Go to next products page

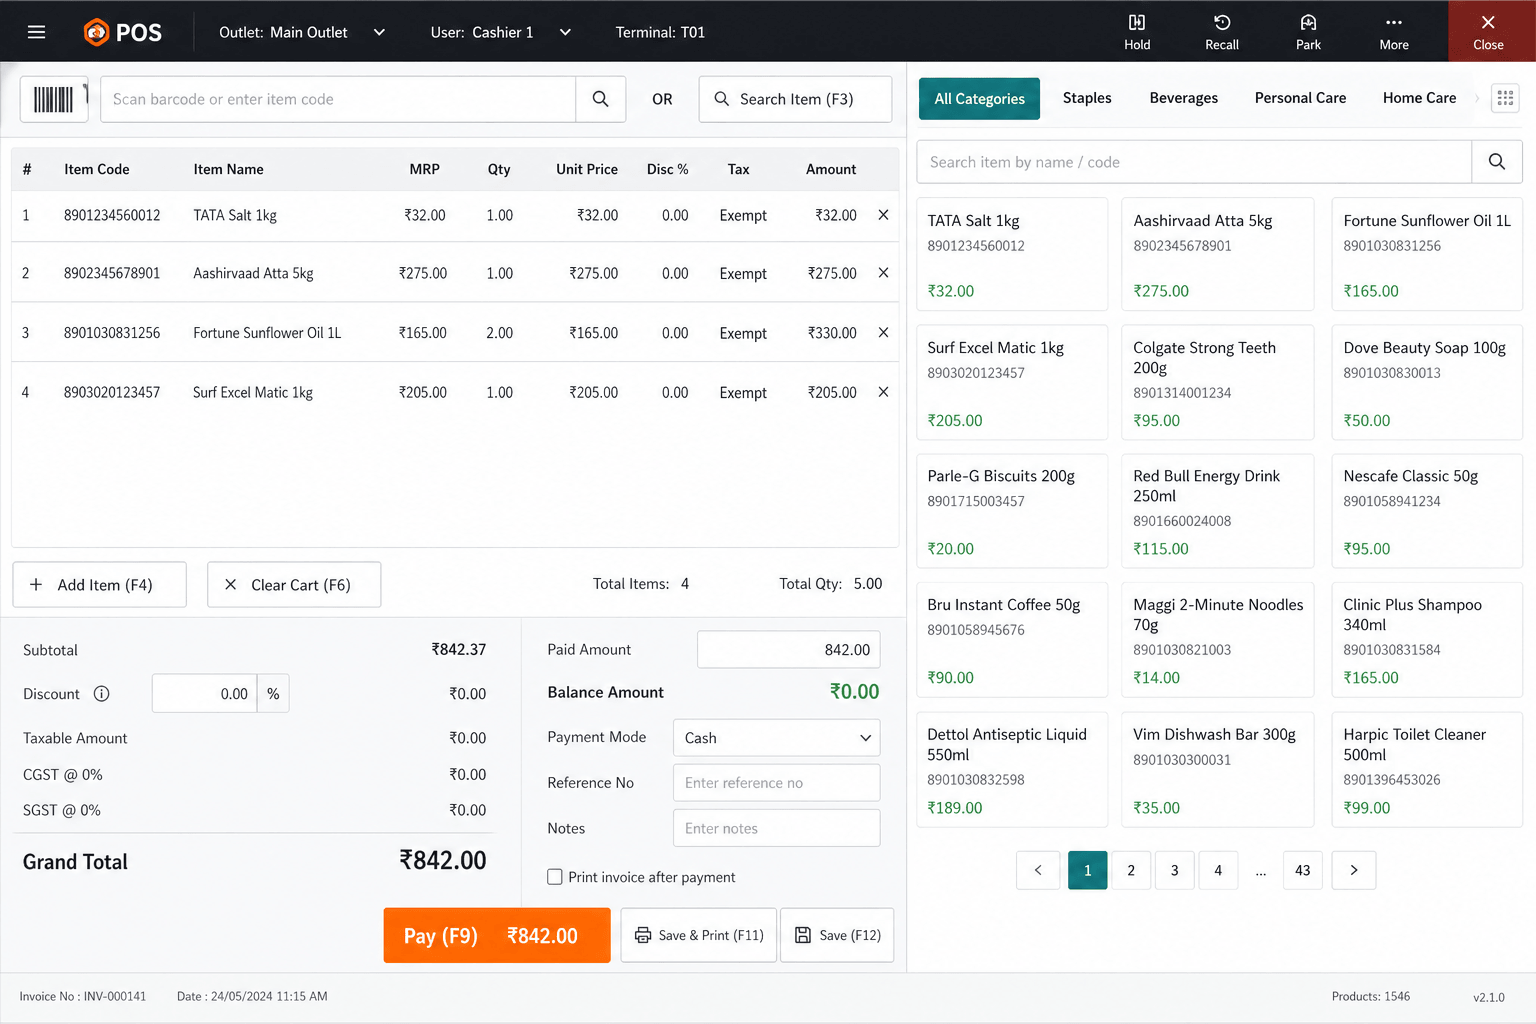[x=1354, y=870]
